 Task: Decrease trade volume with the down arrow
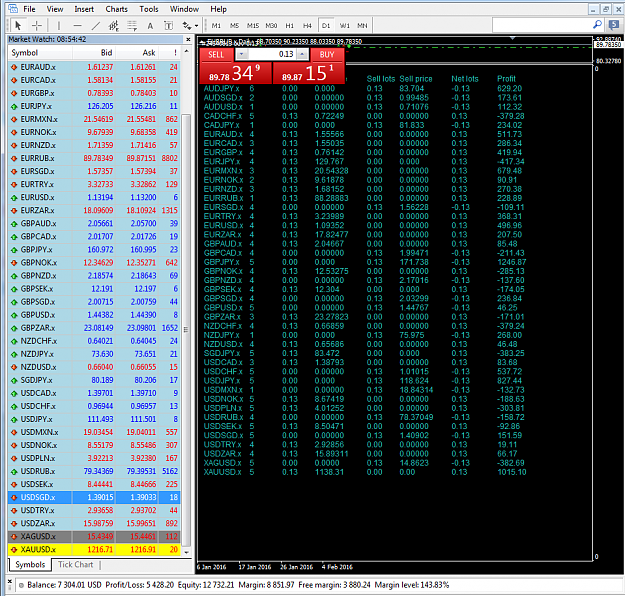click(242, 54)
